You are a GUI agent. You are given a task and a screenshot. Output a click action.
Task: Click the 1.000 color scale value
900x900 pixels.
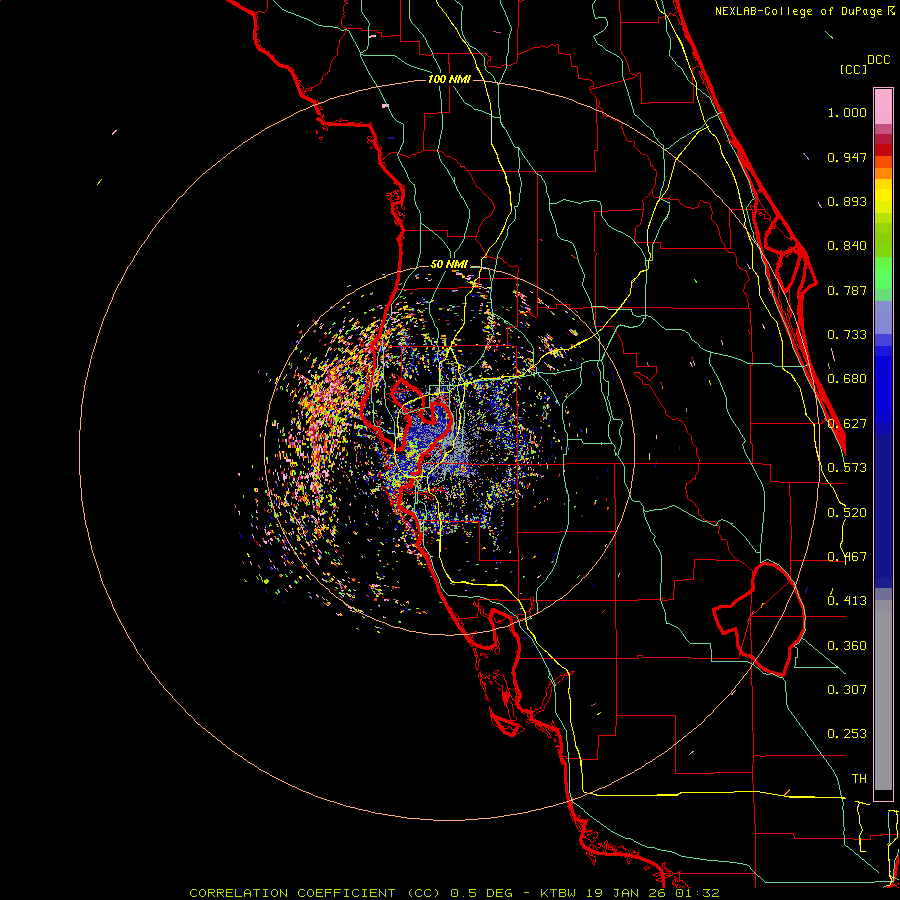(x=847, y=112)
